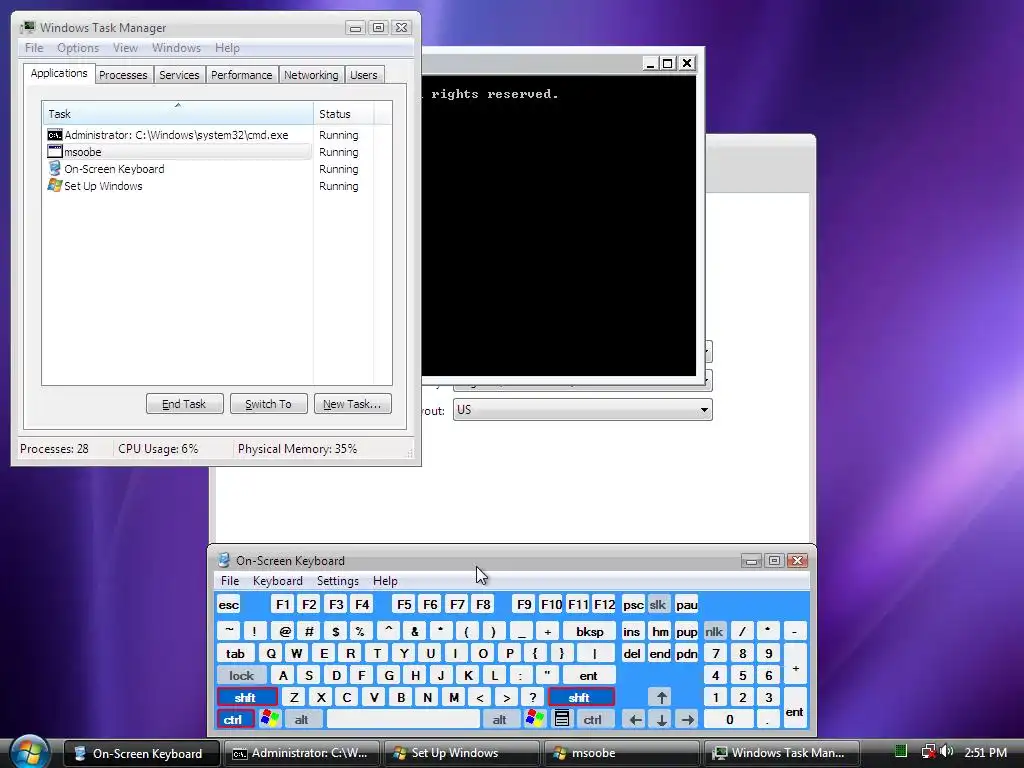The height and width of the screenshot is (768, 1024).
Task: Click the numpad ent key on keyboard
Action: pyautogui.click(x=795, y=709)
